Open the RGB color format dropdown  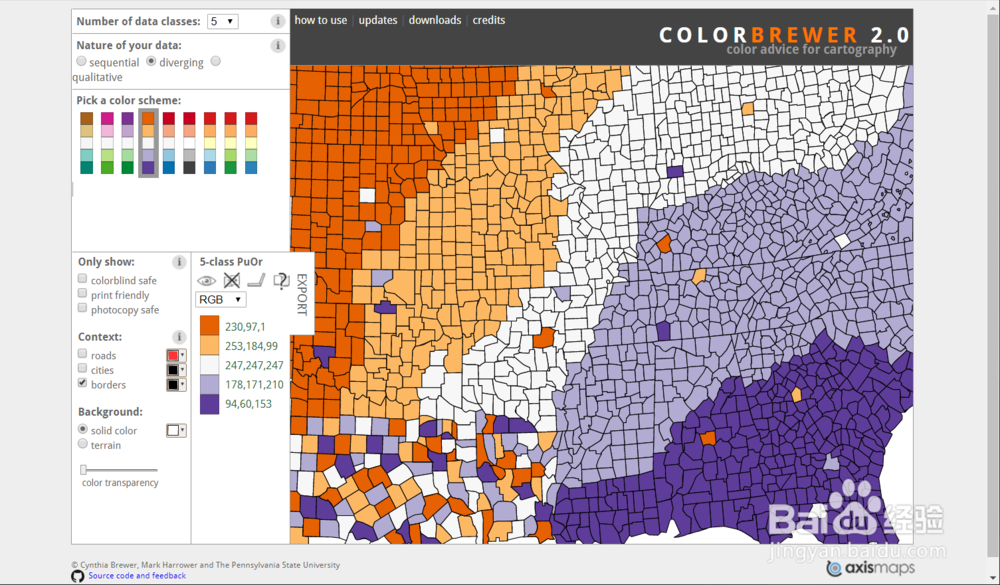tap(221, 300)
